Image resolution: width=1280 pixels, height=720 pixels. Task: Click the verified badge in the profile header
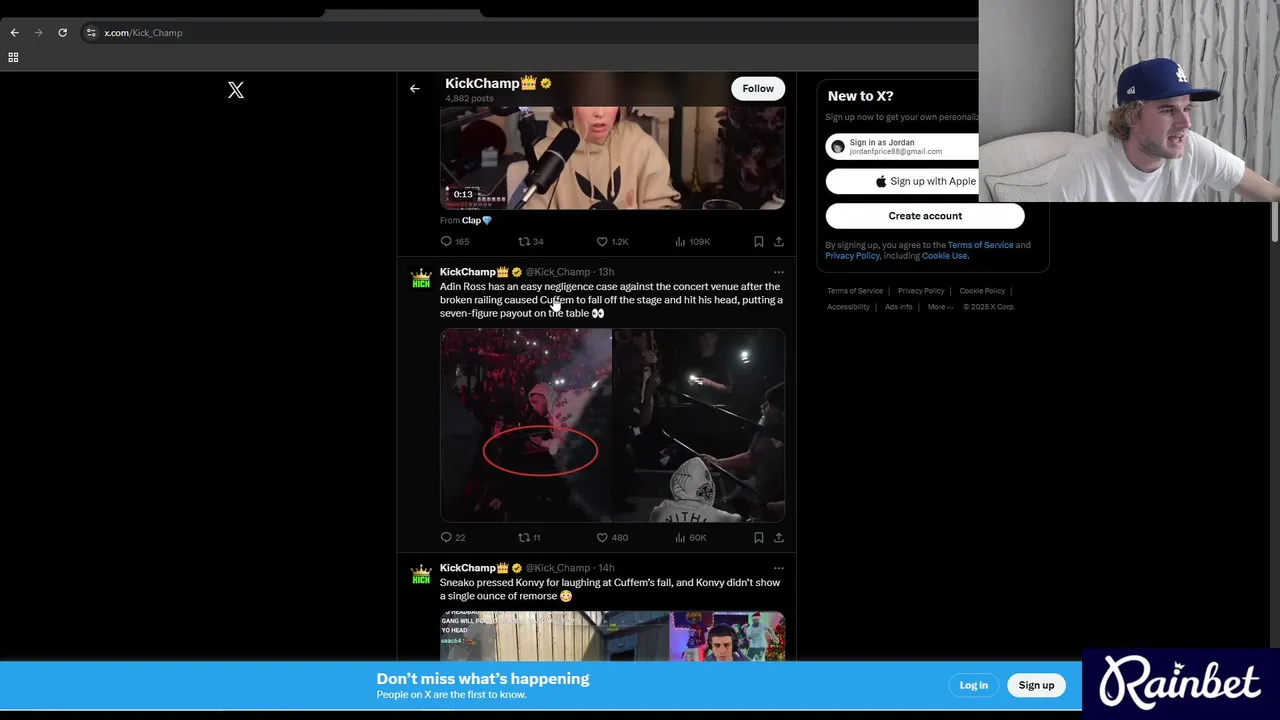546,83
